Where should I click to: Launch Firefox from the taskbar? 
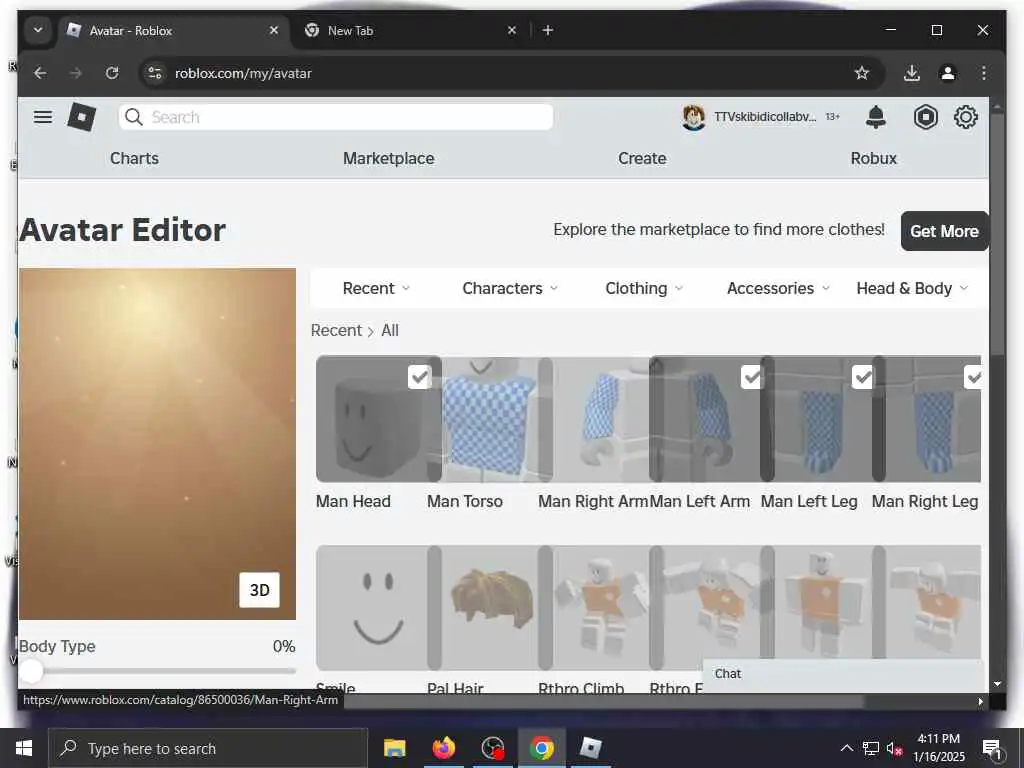[443, 748]
